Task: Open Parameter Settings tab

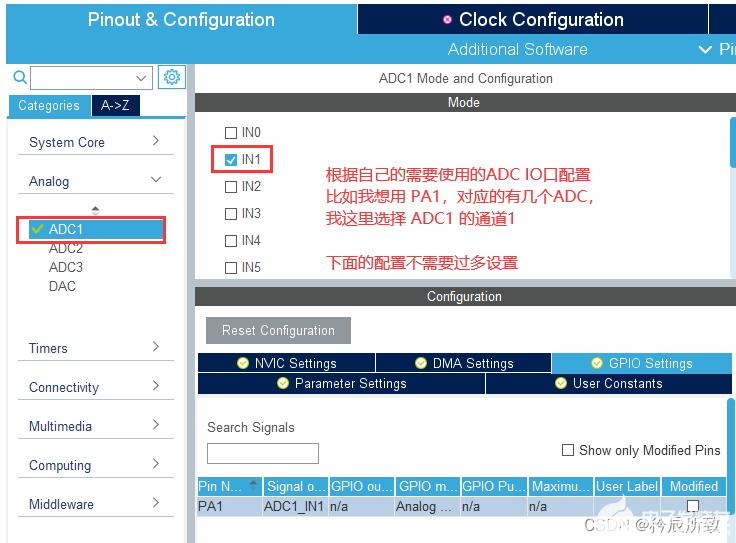Action: coord(341,383)
